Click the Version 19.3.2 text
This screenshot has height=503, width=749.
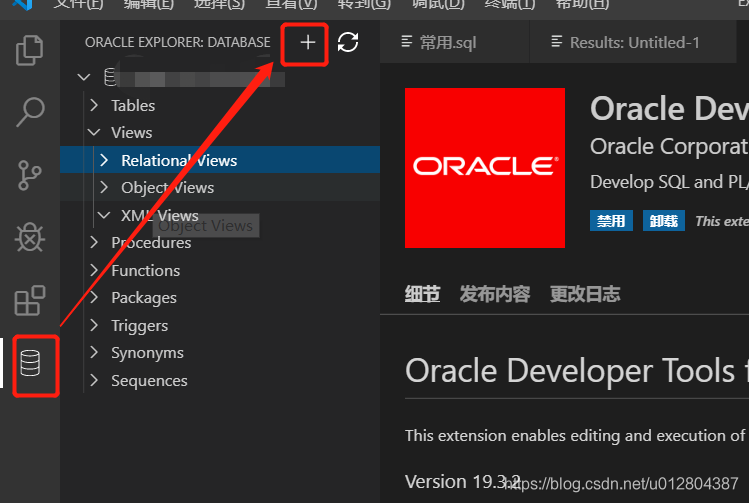click(462, 482)
